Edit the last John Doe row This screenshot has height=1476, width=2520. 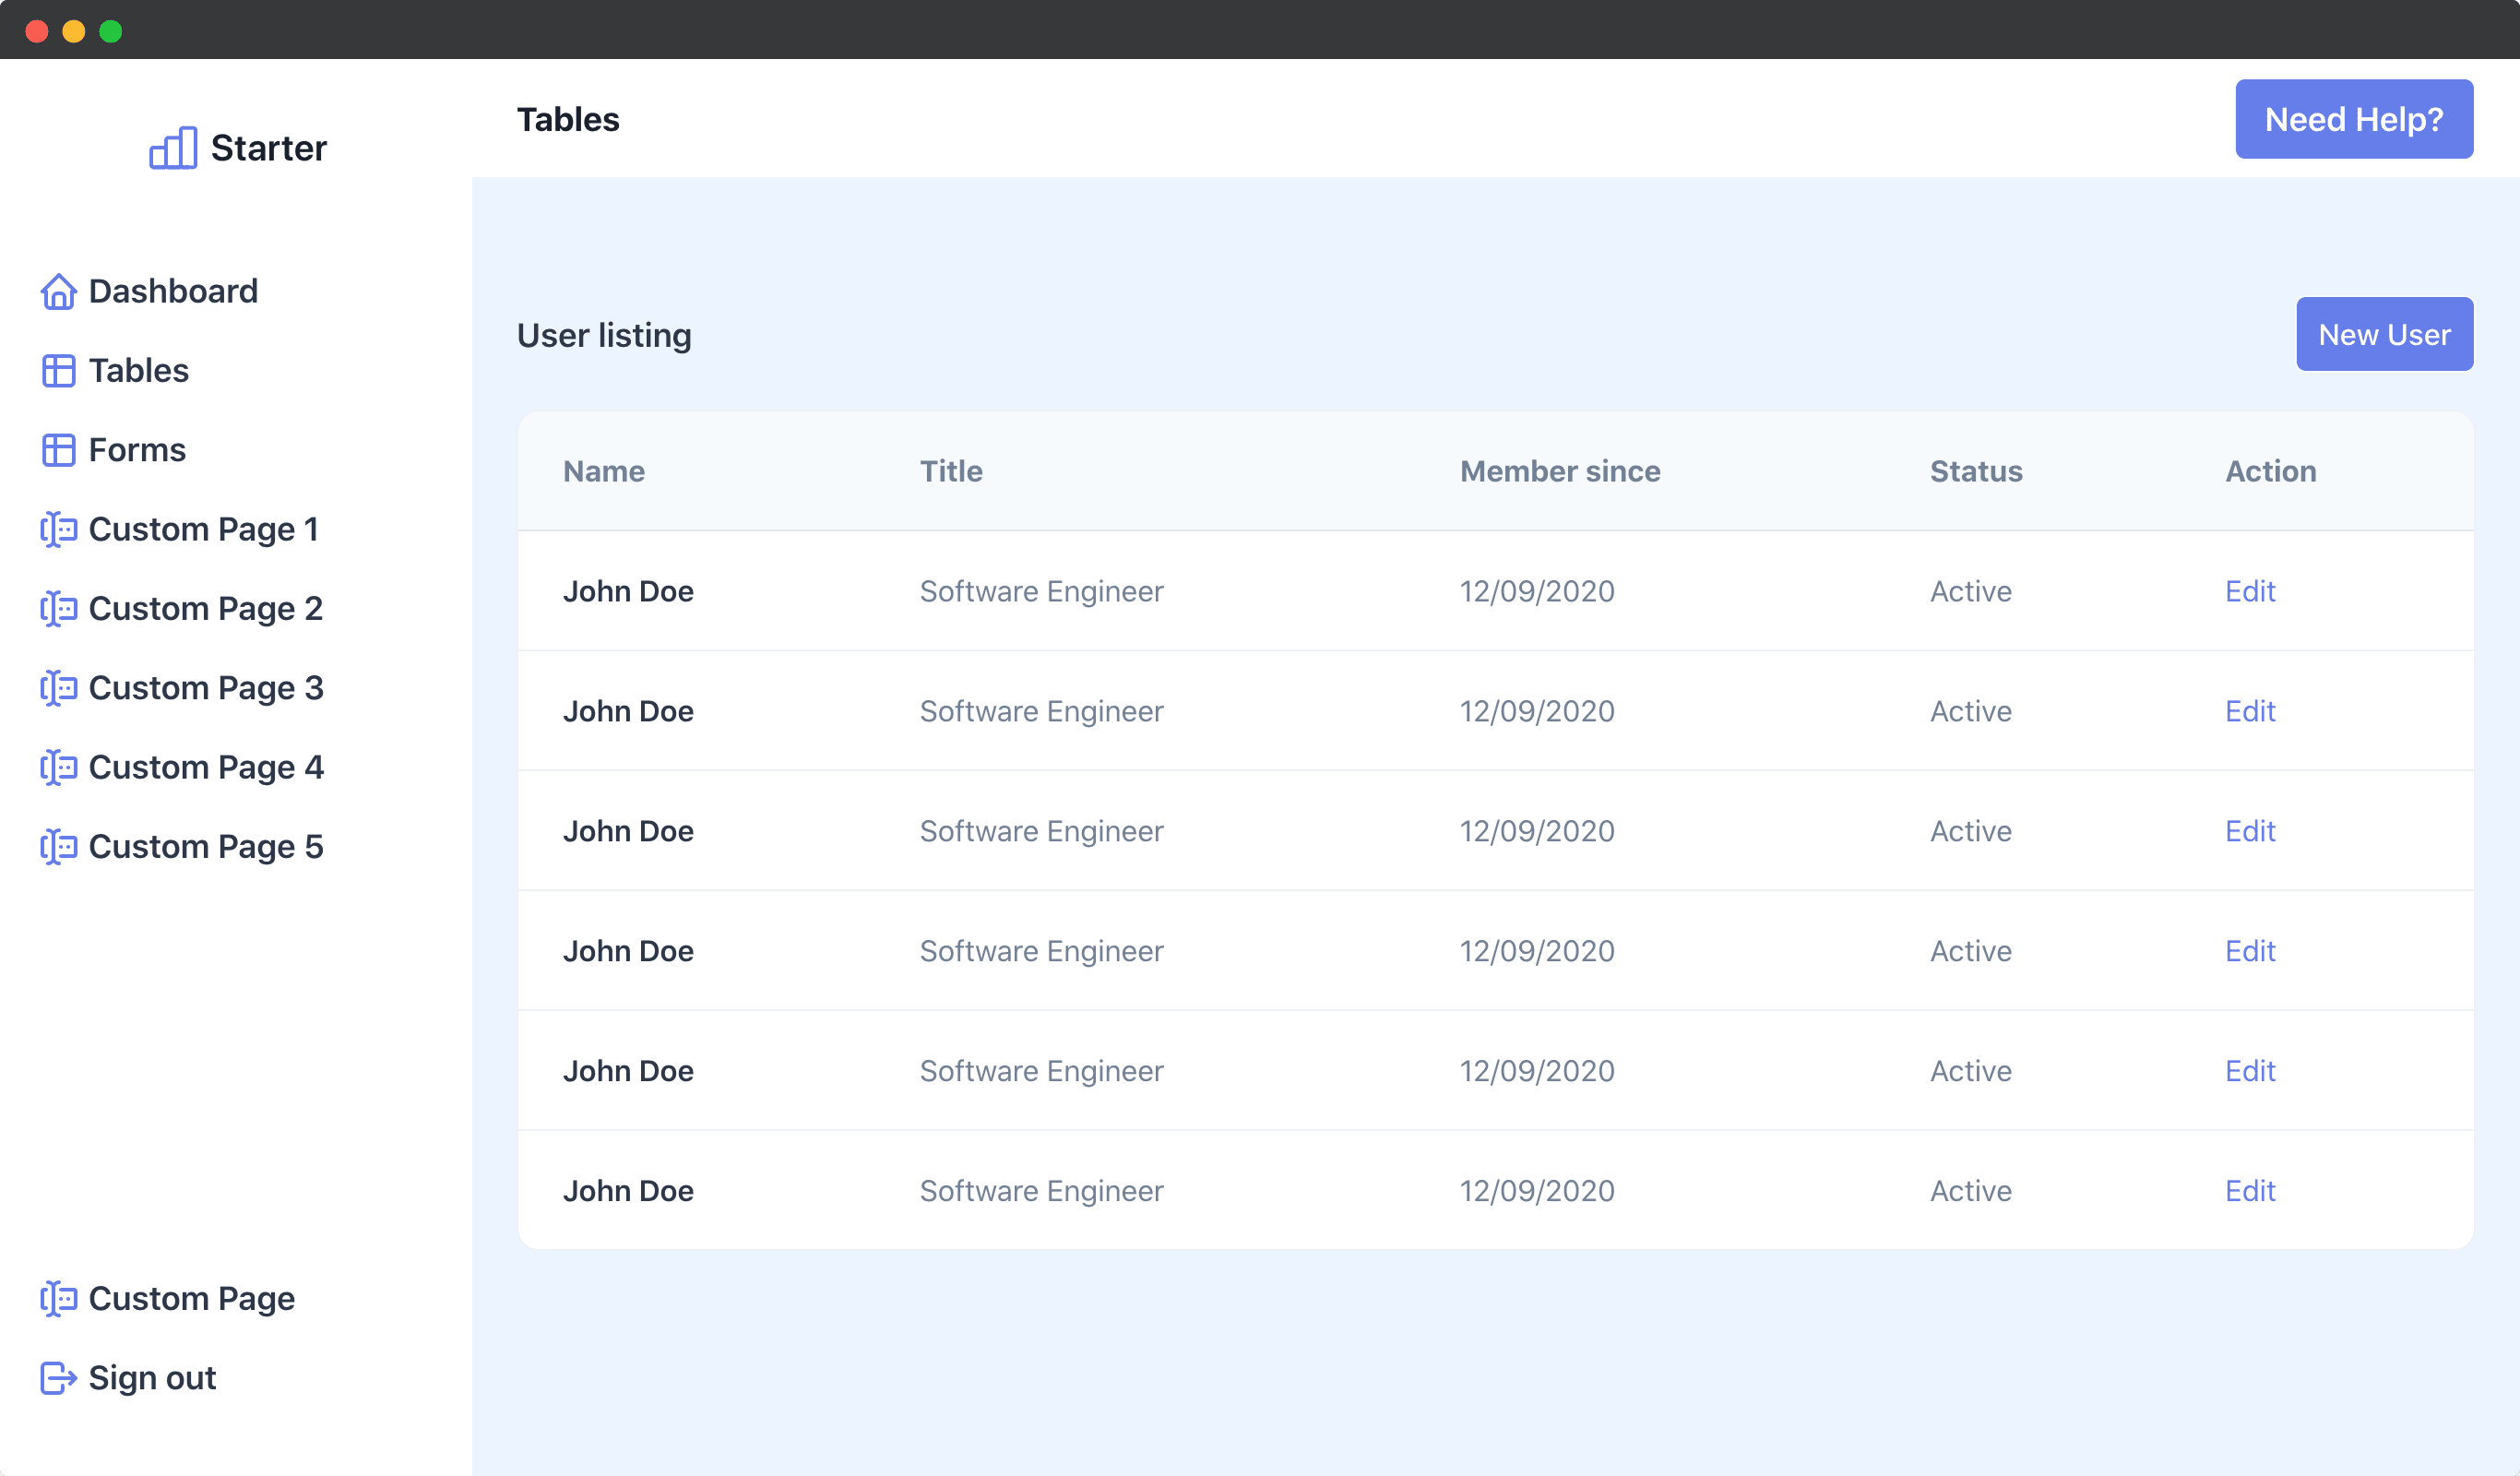2249,1190
